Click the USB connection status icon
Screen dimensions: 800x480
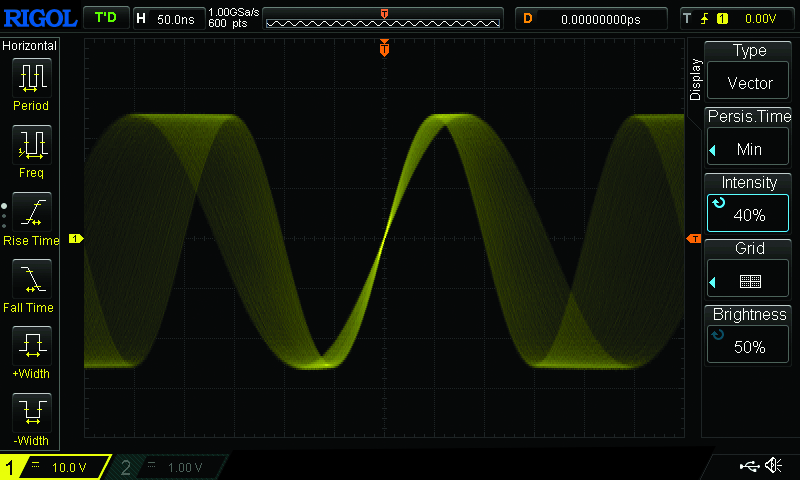click(748, 466)
